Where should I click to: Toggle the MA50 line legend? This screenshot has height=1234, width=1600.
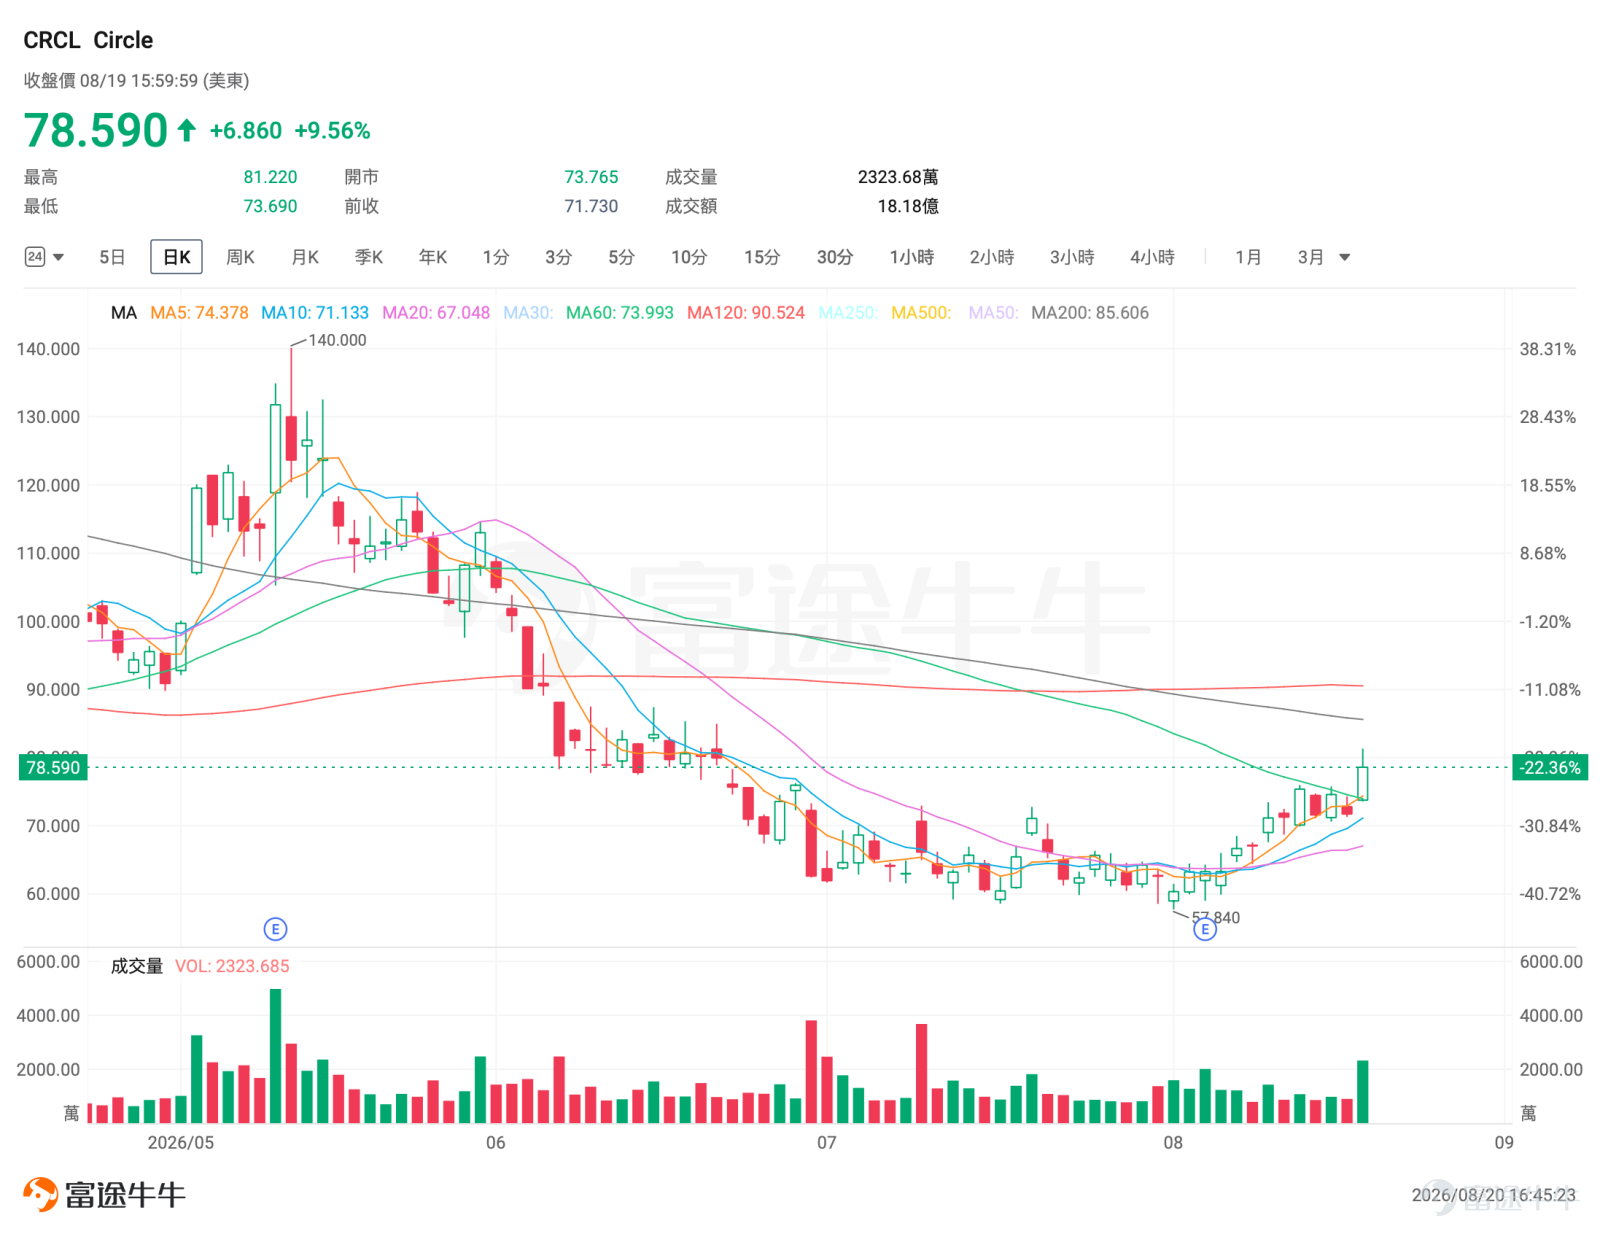click(x=993, y=313)
